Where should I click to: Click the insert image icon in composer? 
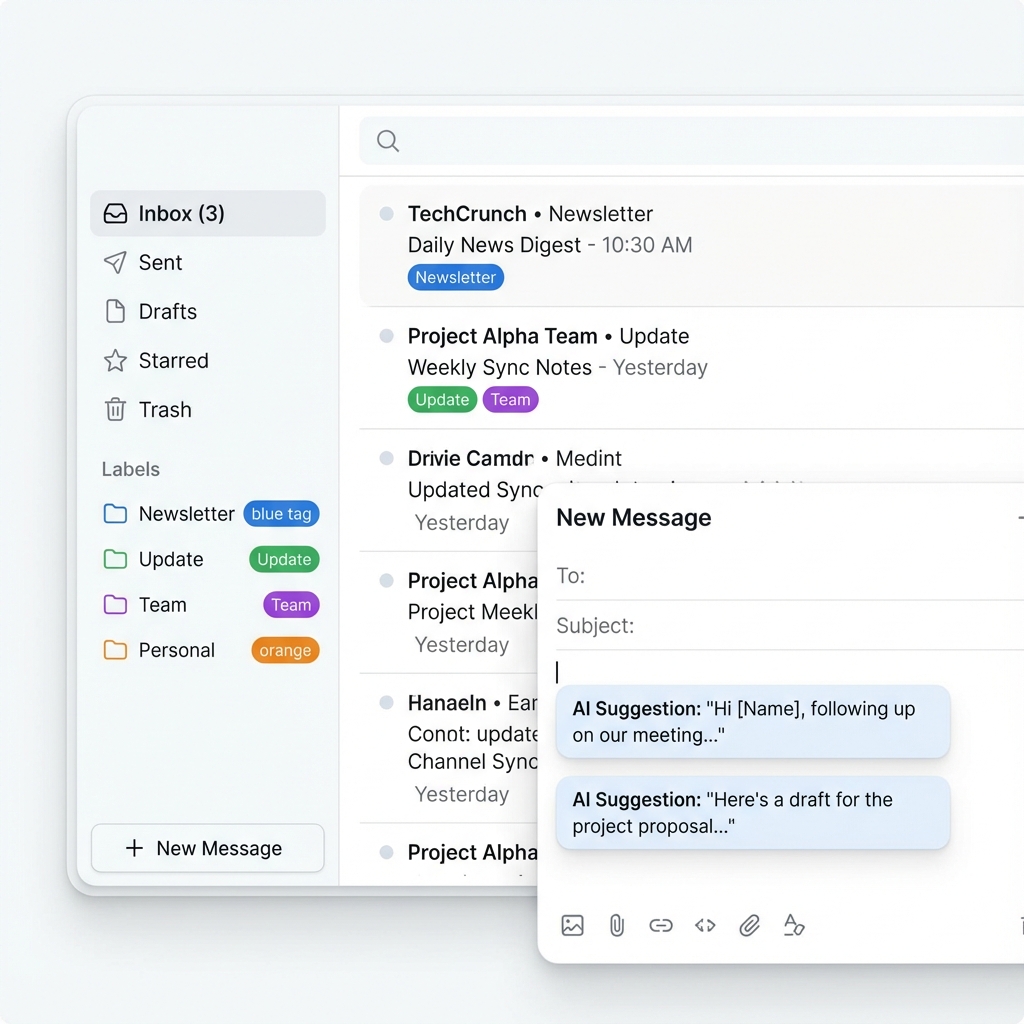point(572,925)
